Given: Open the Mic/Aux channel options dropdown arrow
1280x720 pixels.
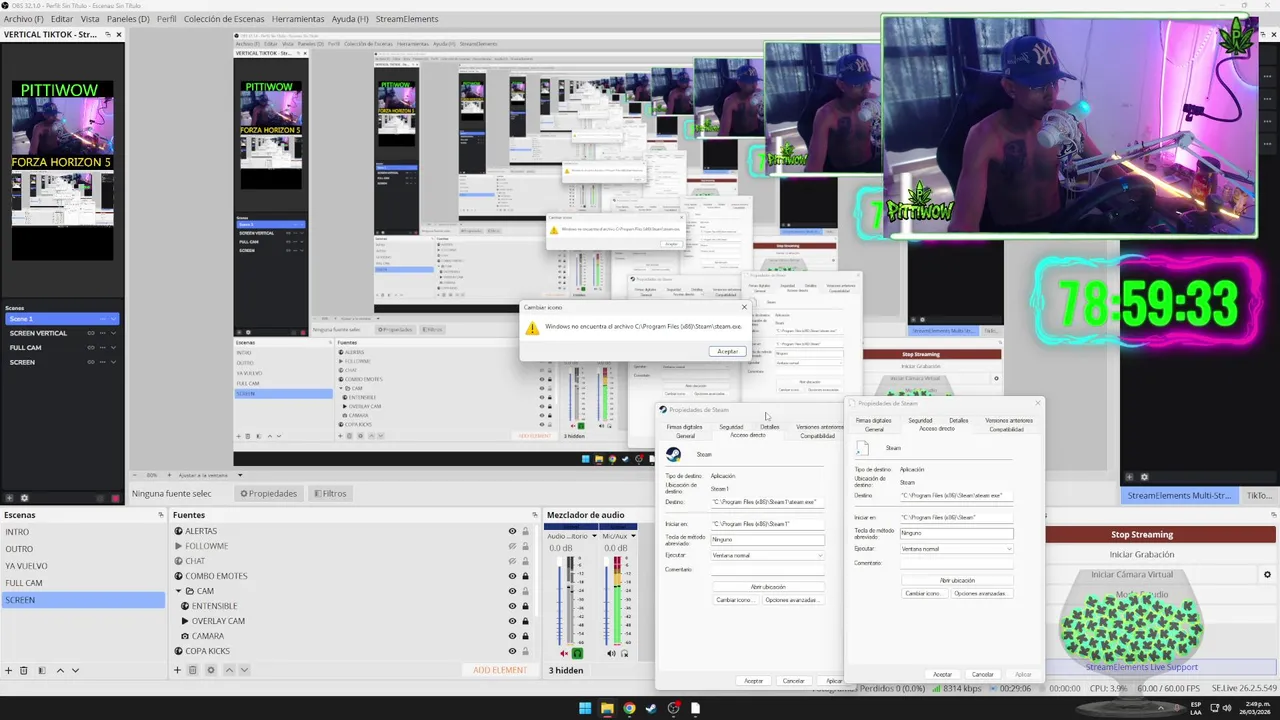Looking at the screenshot, I should pyautogui.click(x=633, y=536).
